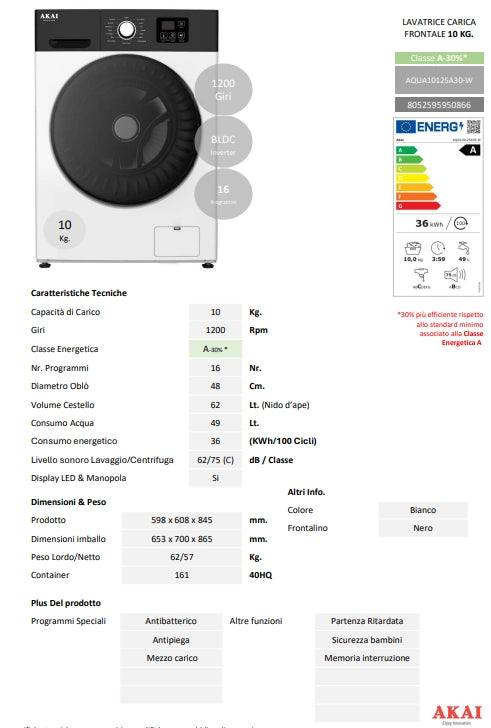491x728 pixels.
Task: Click the Antibatterico program cell
Action: pos(171,621)
